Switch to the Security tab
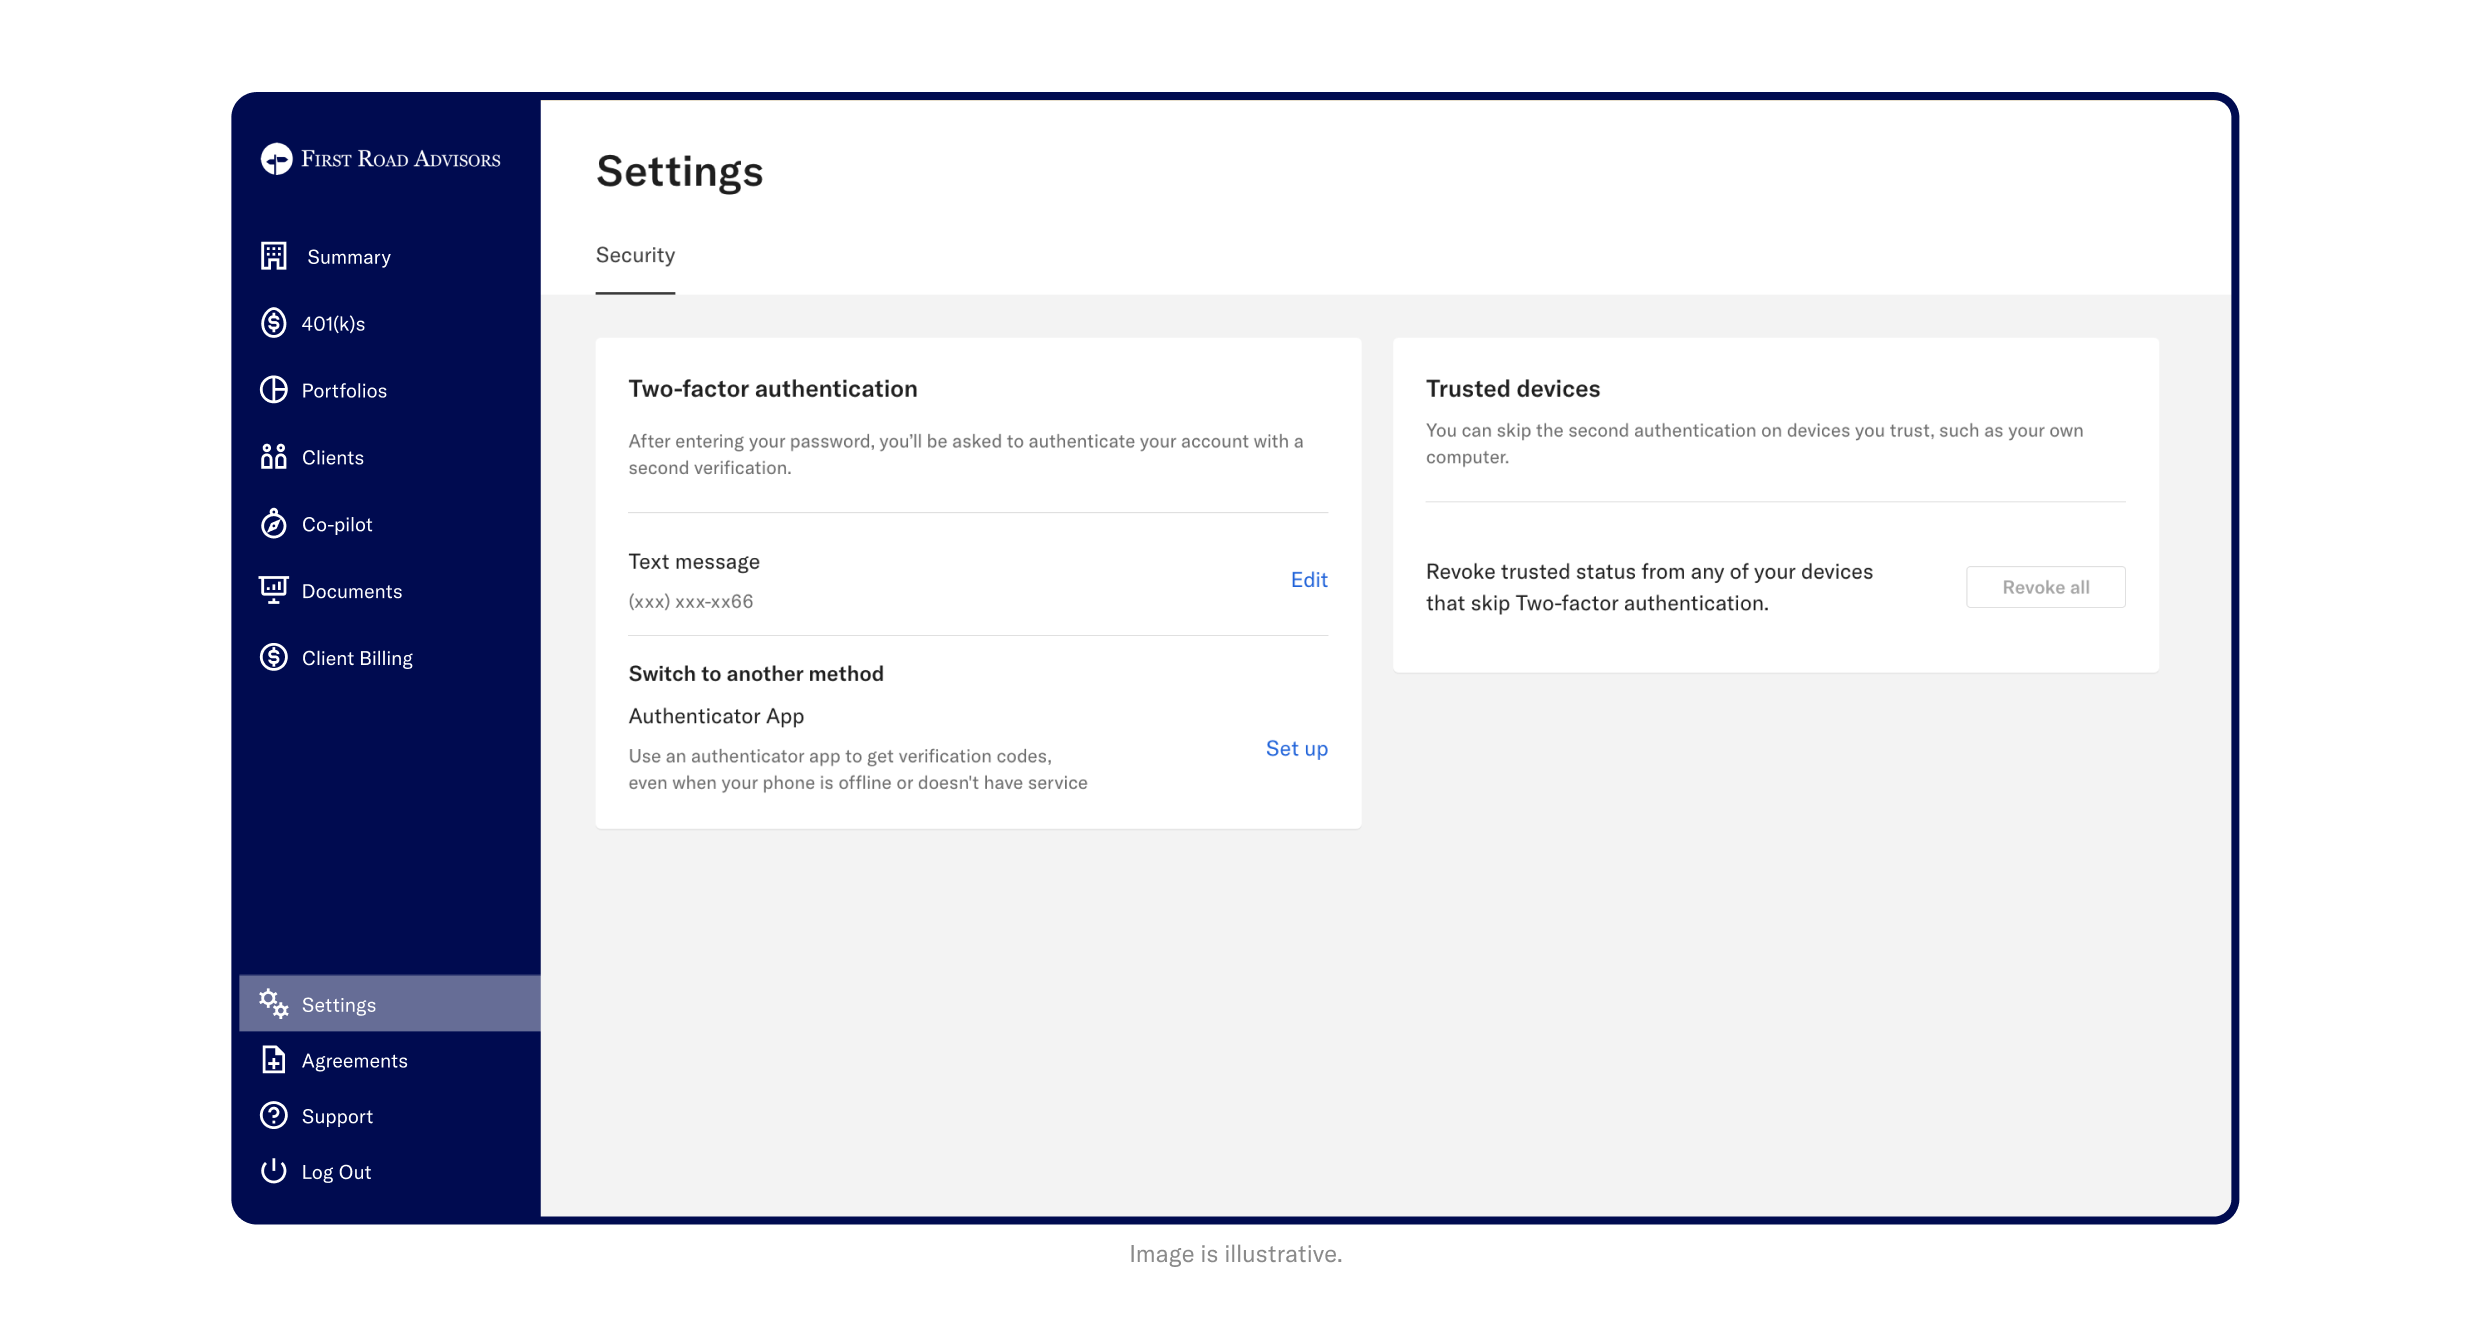This screenshot has height=1320, width=2472. click(635, 255)
